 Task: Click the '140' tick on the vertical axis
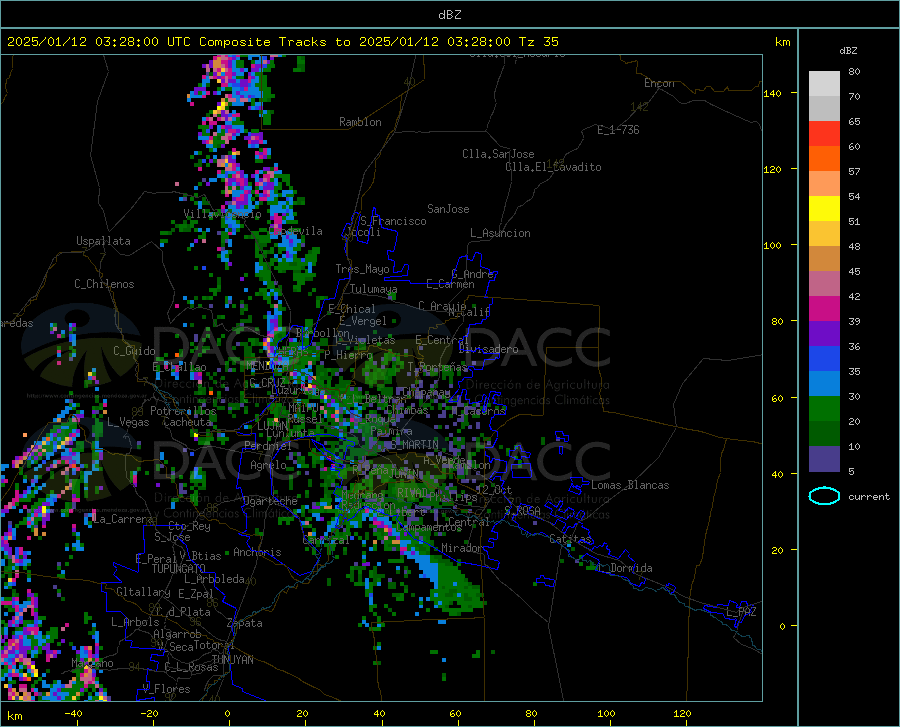[773, 93]
